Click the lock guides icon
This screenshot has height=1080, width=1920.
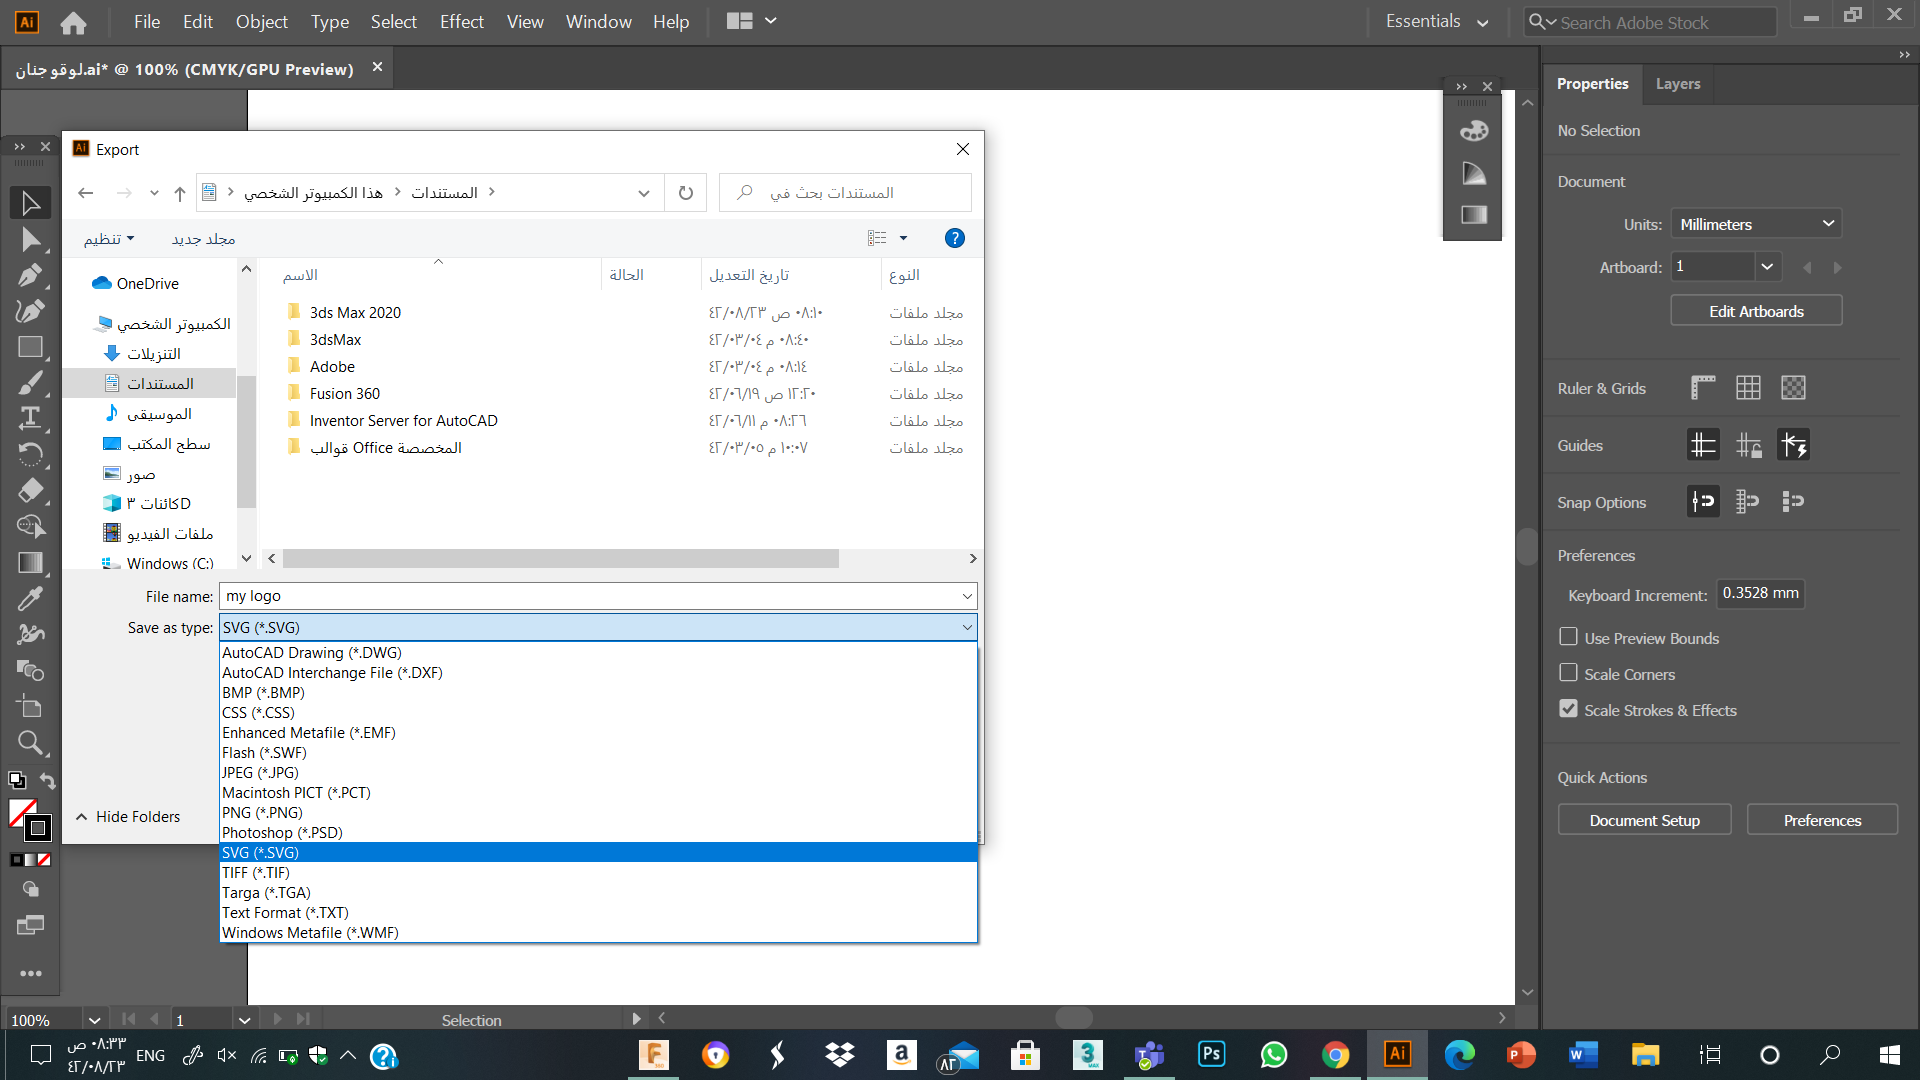(x=1748, y=445)
